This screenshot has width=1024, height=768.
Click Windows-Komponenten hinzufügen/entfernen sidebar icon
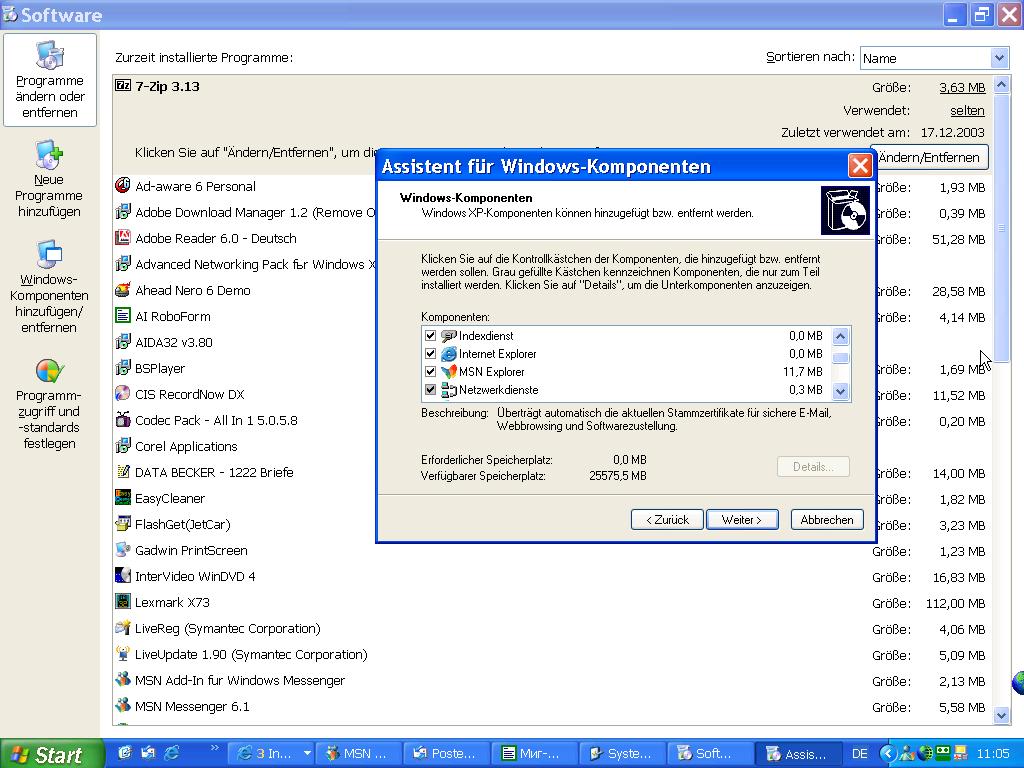point(49,254)
